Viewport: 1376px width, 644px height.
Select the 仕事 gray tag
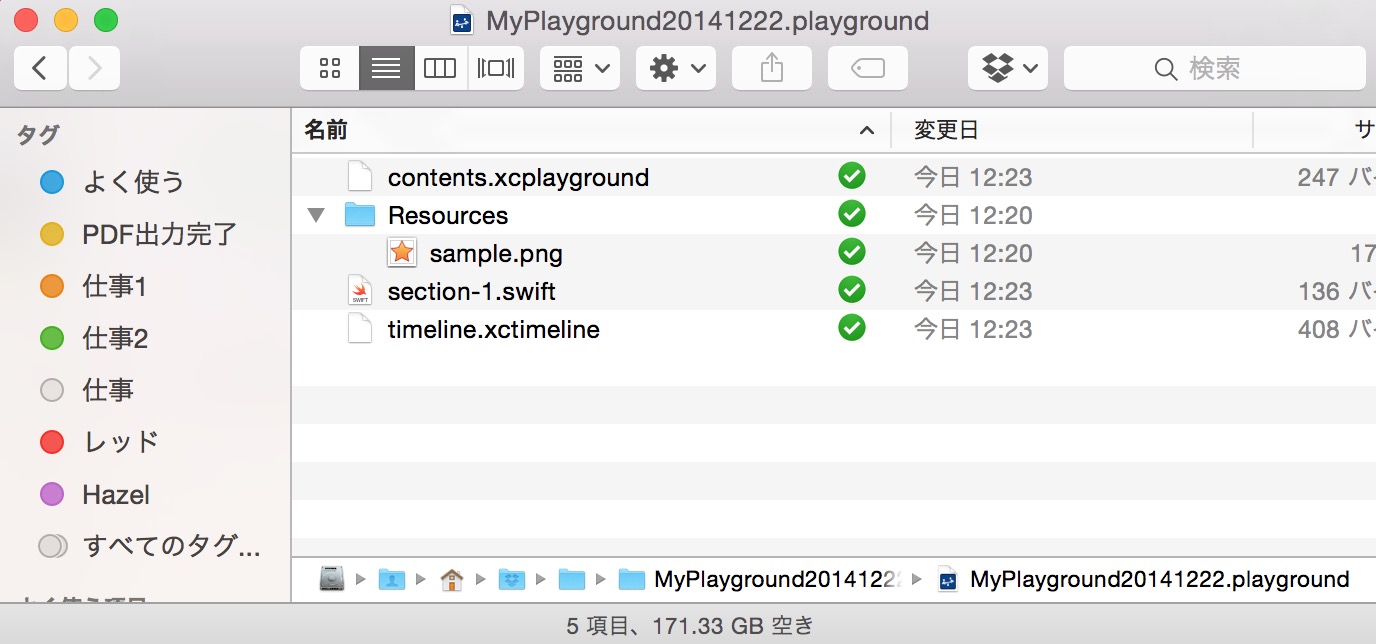tap(86, 390)
